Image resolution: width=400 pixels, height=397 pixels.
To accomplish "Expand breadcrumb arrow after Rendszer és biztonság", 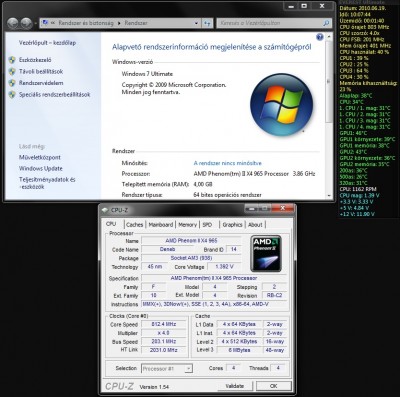I will pyautogui.click(x=119, y=23).
